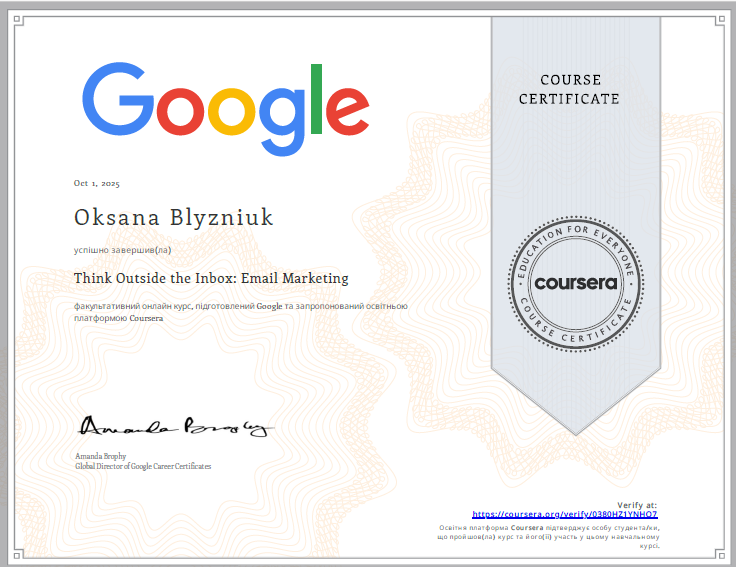Click the green letter l in Google logo
The height and width of the screenshot is (567, 736).
coord(316,98)
